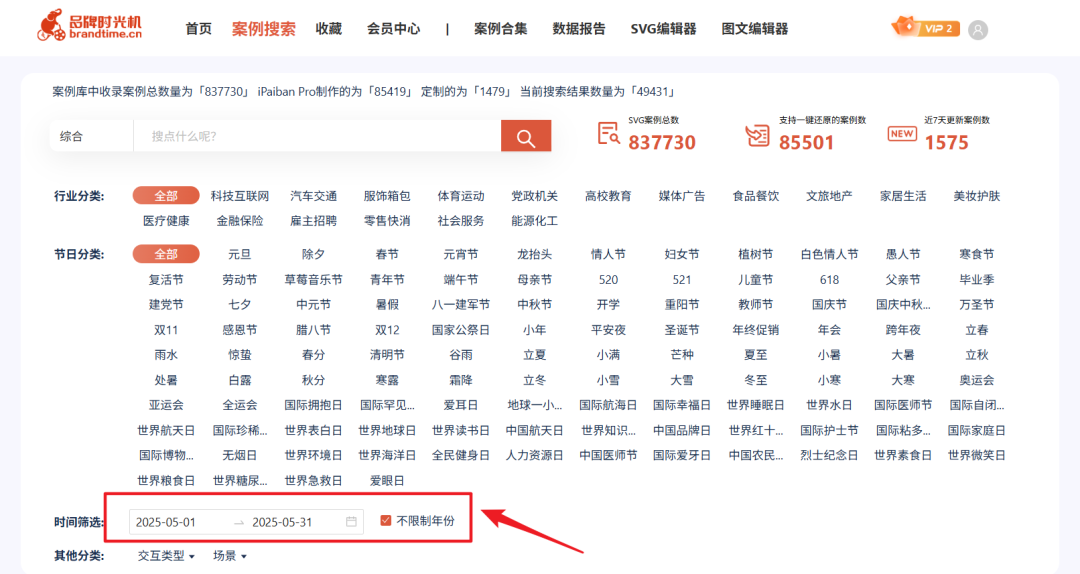Open the 综合 search type dropdown
The image size is (1080, 574).
91,136
